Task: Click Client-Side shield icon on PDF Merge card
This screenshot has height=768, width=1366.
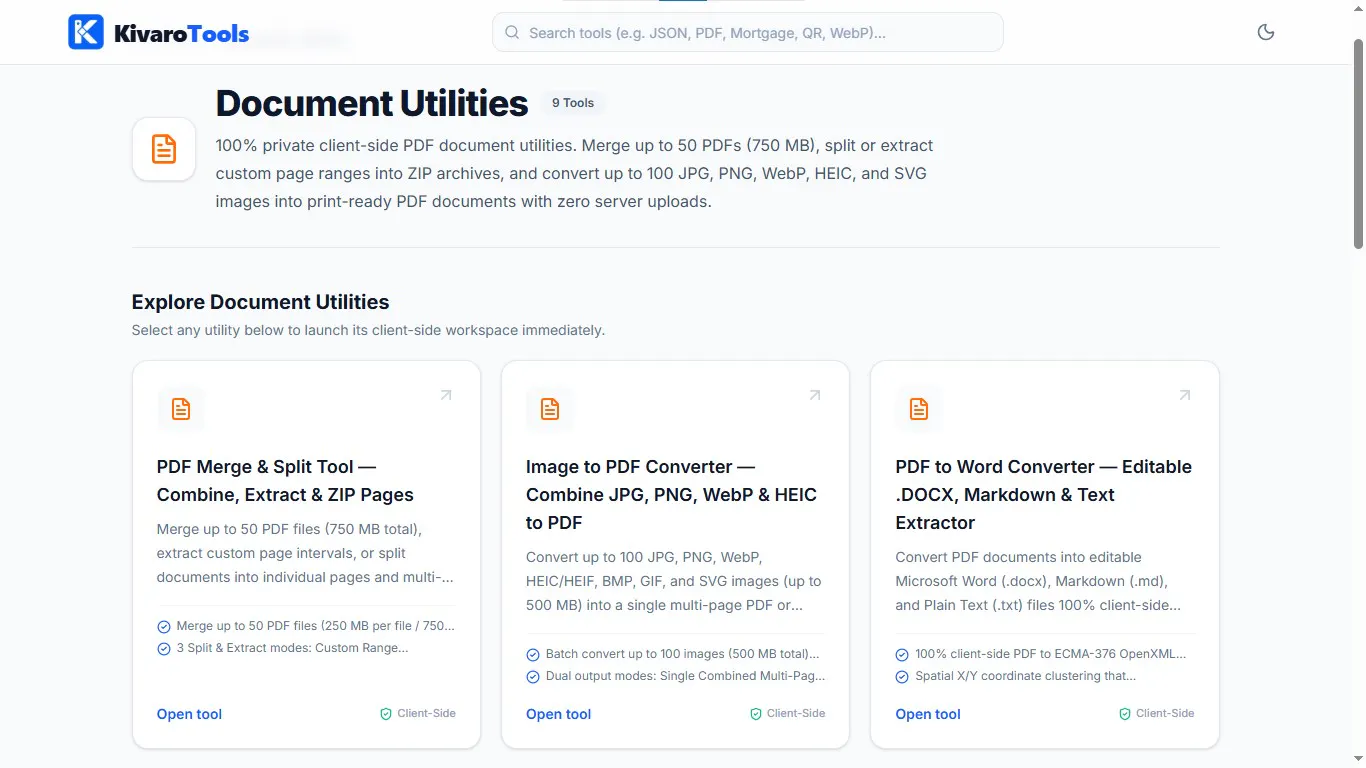Action: click(x=386, y=714)
